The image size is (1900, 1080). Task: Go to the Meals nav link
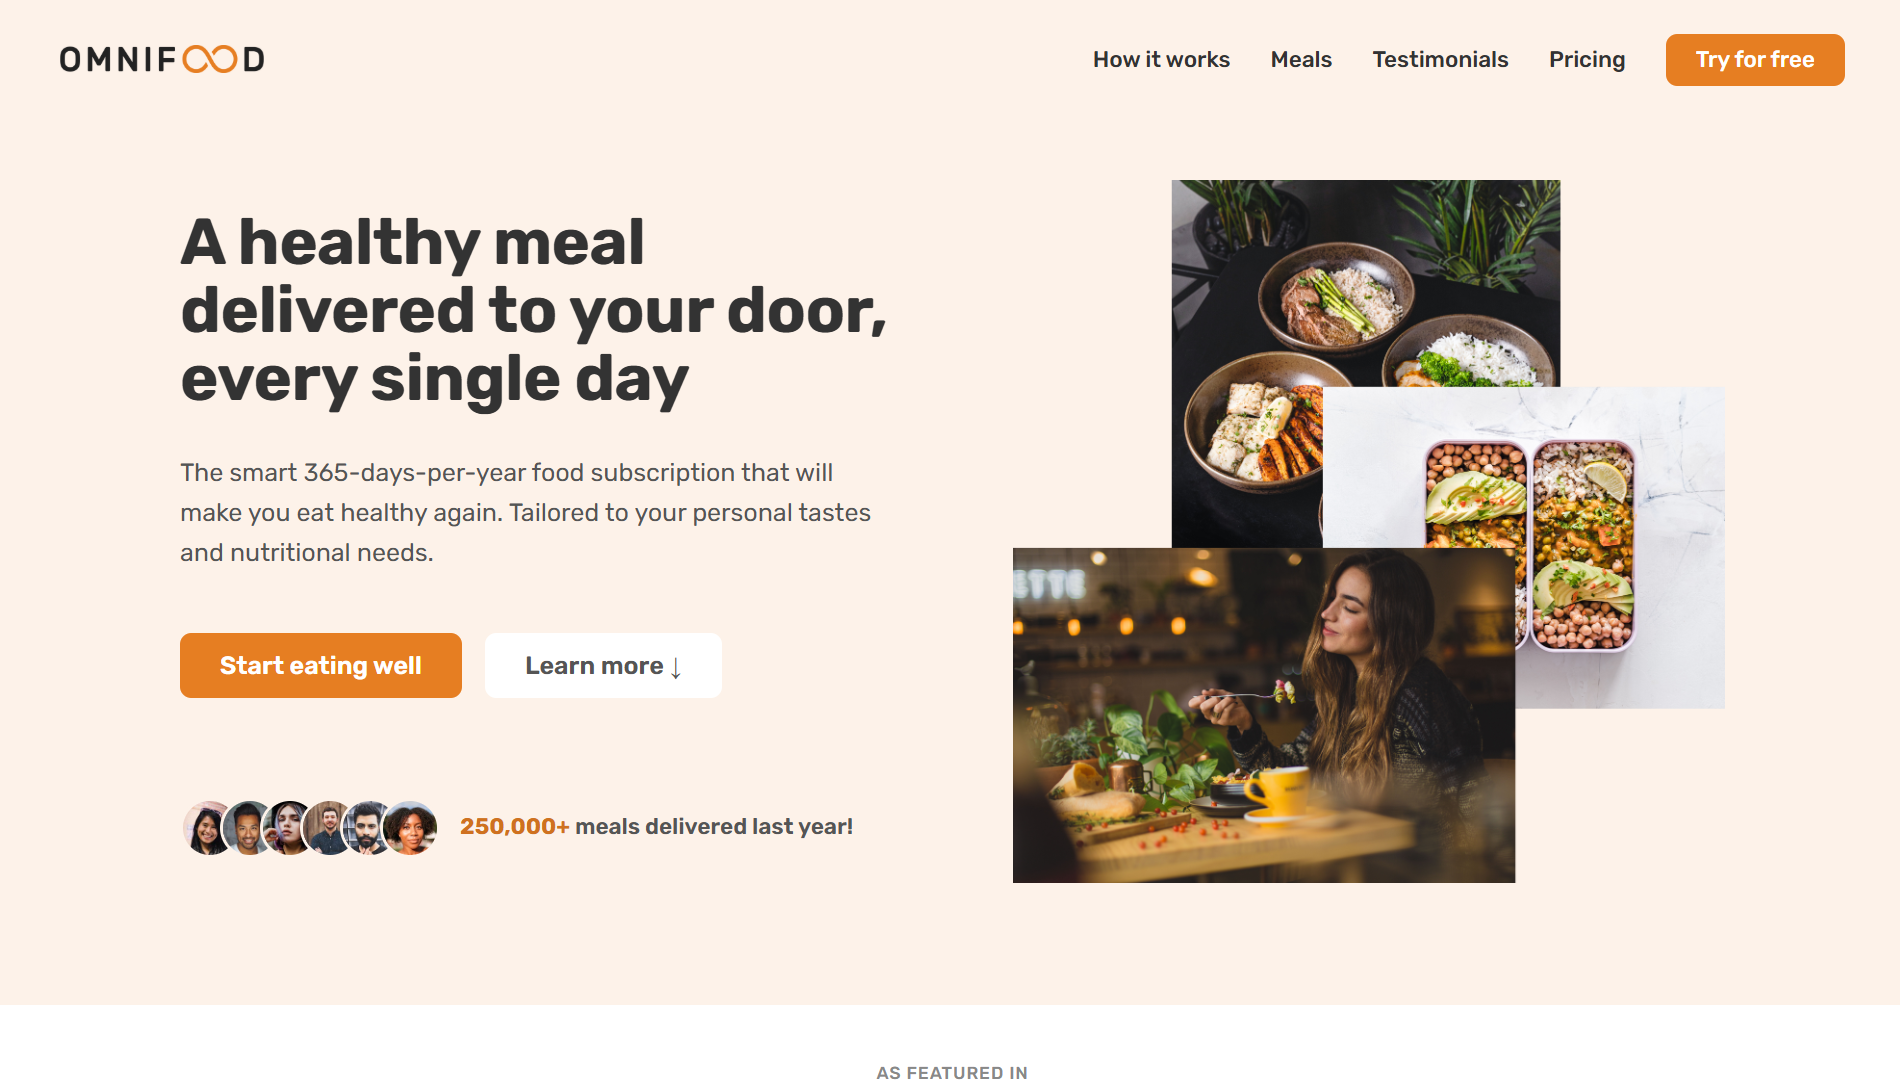click(1301, 60)
